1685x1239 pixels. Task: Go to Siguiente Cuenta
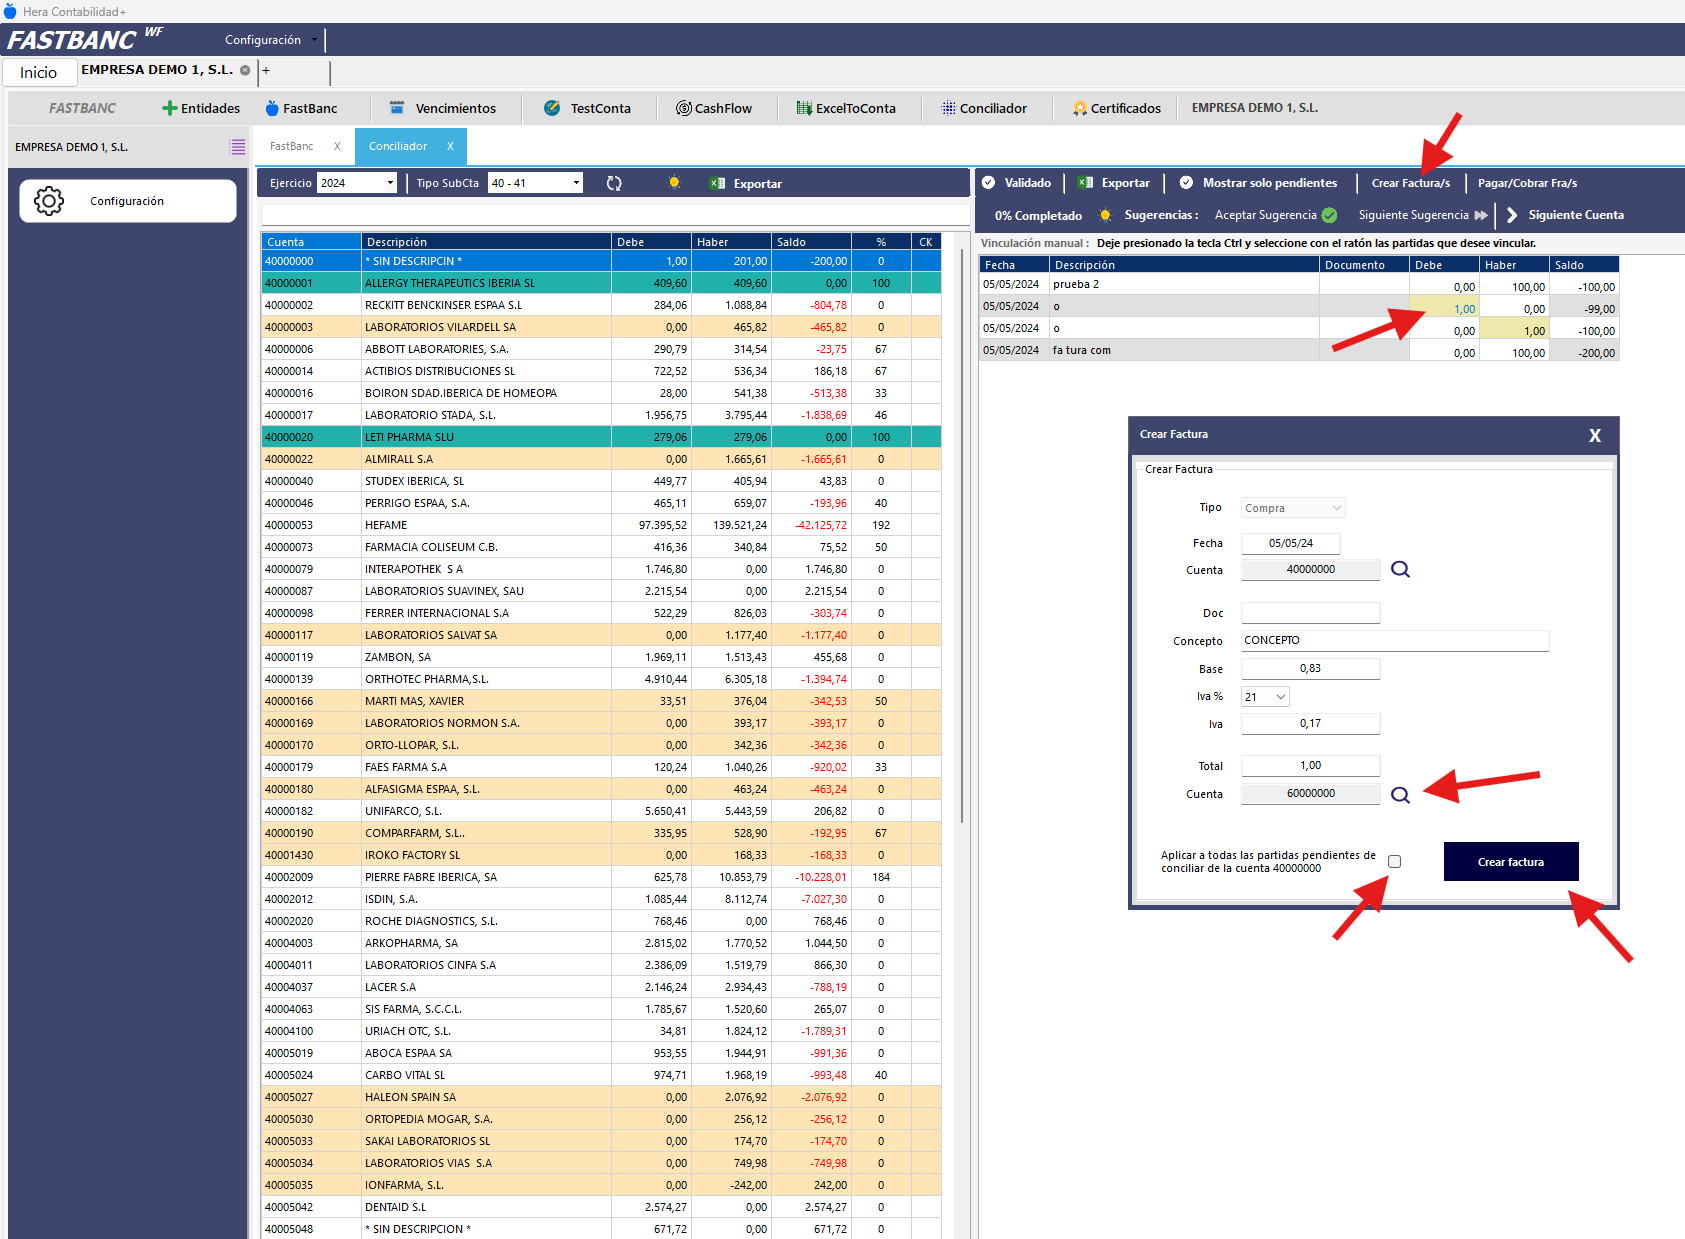(x=1565, y=215)
